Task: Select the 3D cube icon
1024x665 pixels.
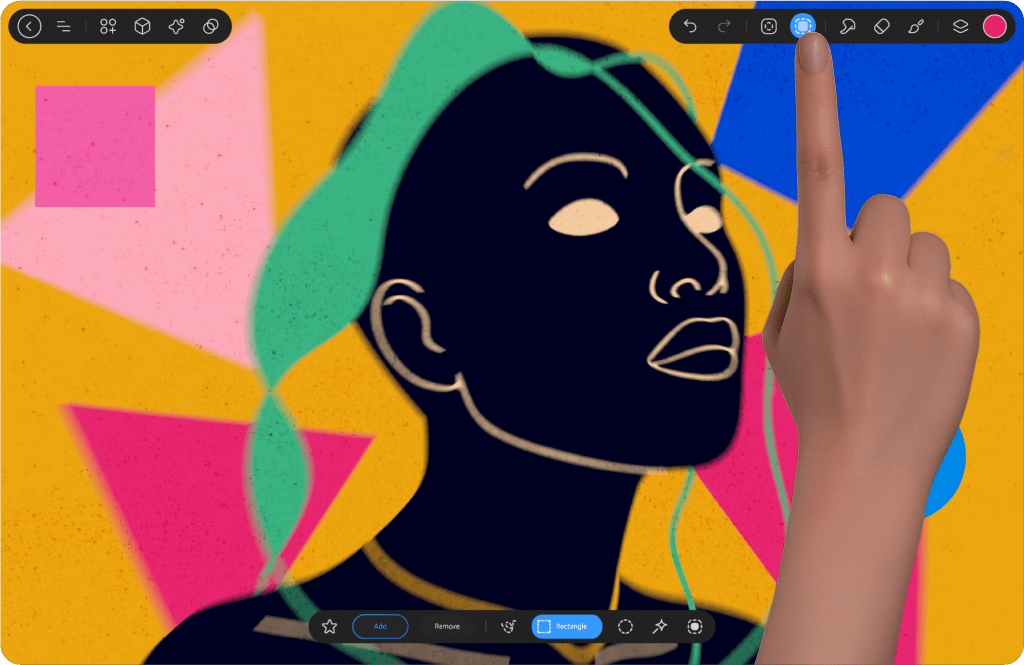Action: tap(143, 27)
